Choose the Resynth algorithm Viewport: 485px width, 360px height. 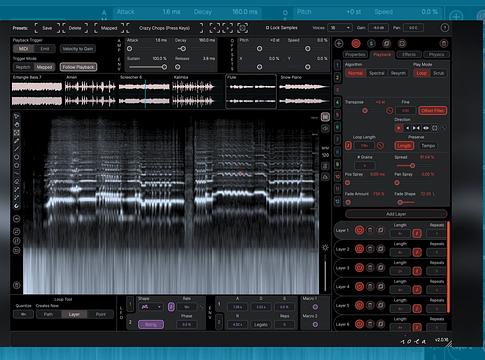click(x=398, y=73)
